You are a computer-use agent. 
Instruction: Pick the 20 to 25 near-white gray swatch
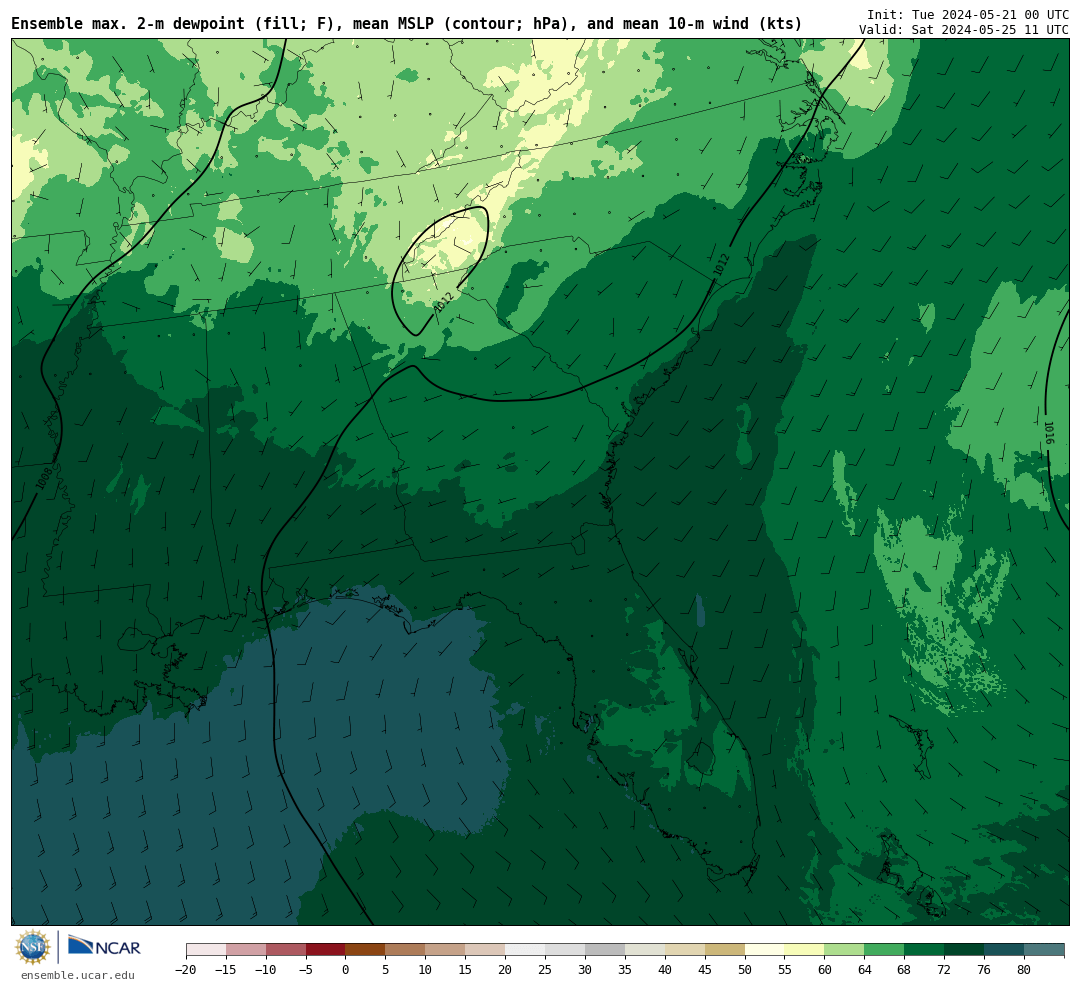point(526,950)
